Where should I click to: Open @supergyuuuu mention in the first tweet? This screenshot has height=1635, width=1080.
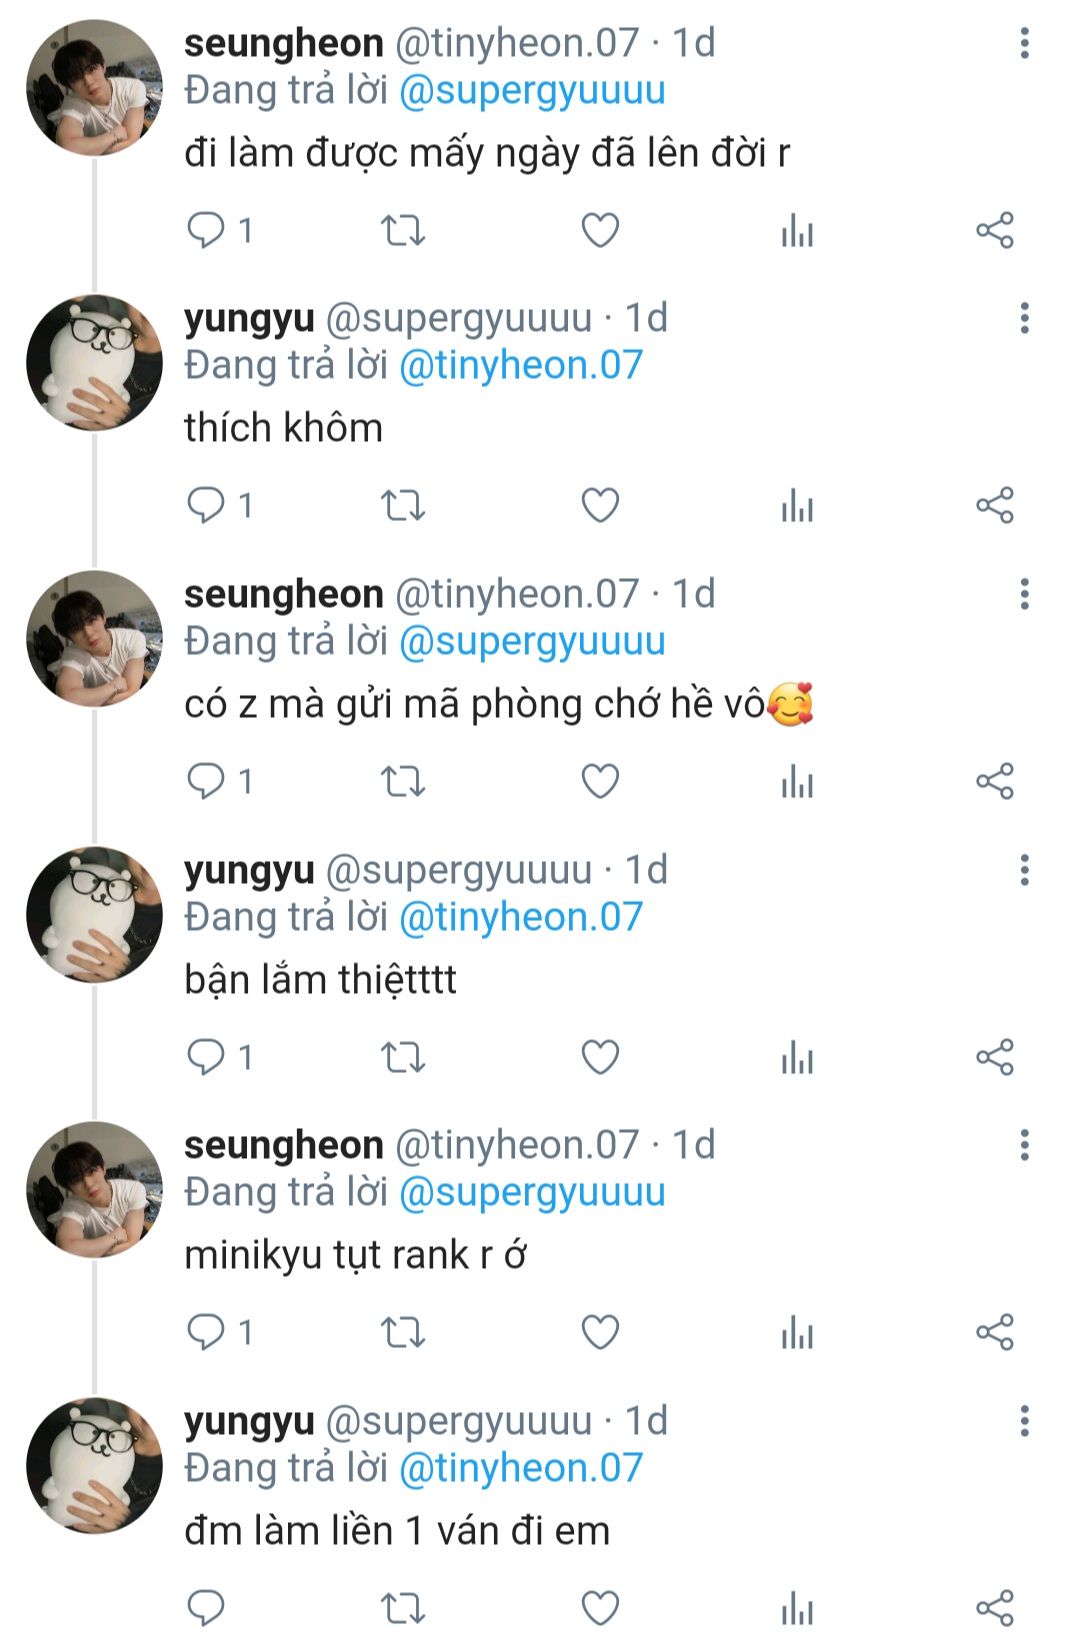(x=532, y=90)
